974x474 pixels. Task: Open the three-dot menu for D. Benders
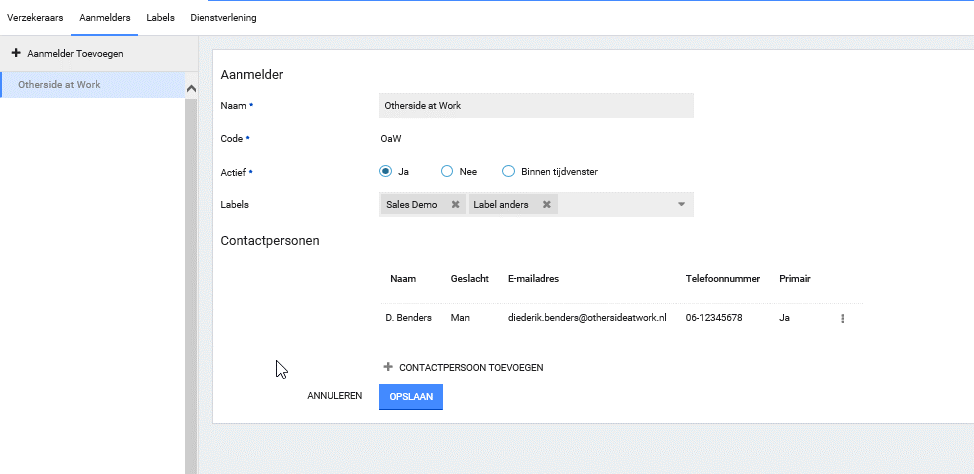(842, 318)
